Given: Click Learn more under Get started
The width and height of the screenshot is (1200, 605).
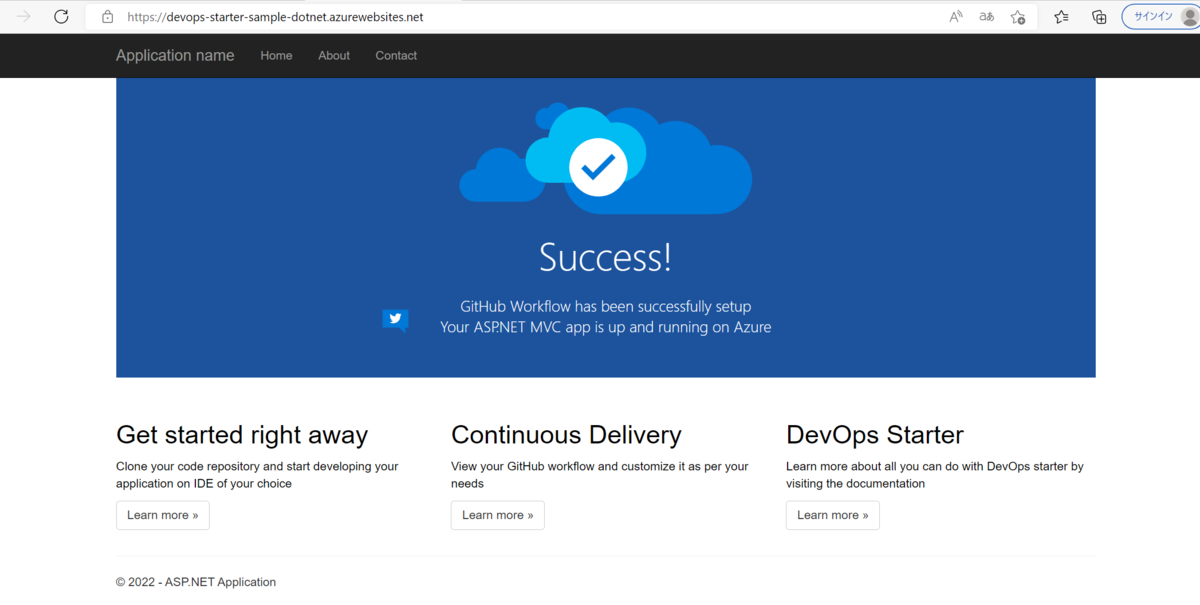Looking at the screenshot, I should [x=163, y=515].
